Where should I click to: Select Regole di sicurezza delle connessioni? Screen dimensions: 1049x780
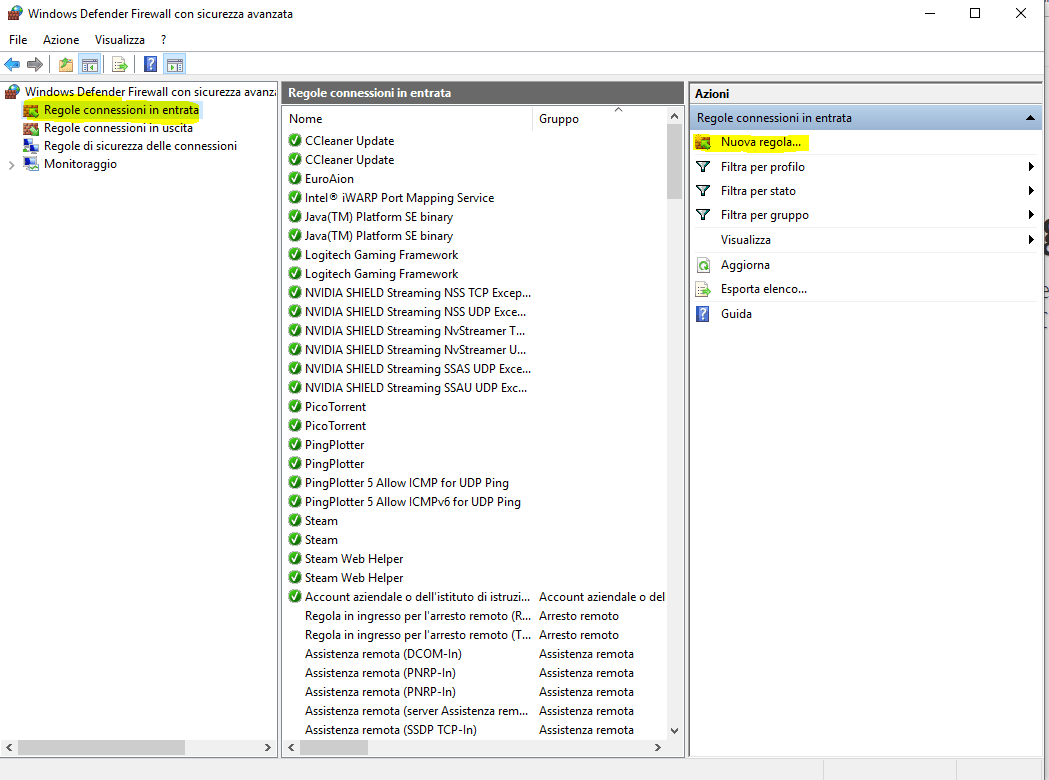pos(140,146)
